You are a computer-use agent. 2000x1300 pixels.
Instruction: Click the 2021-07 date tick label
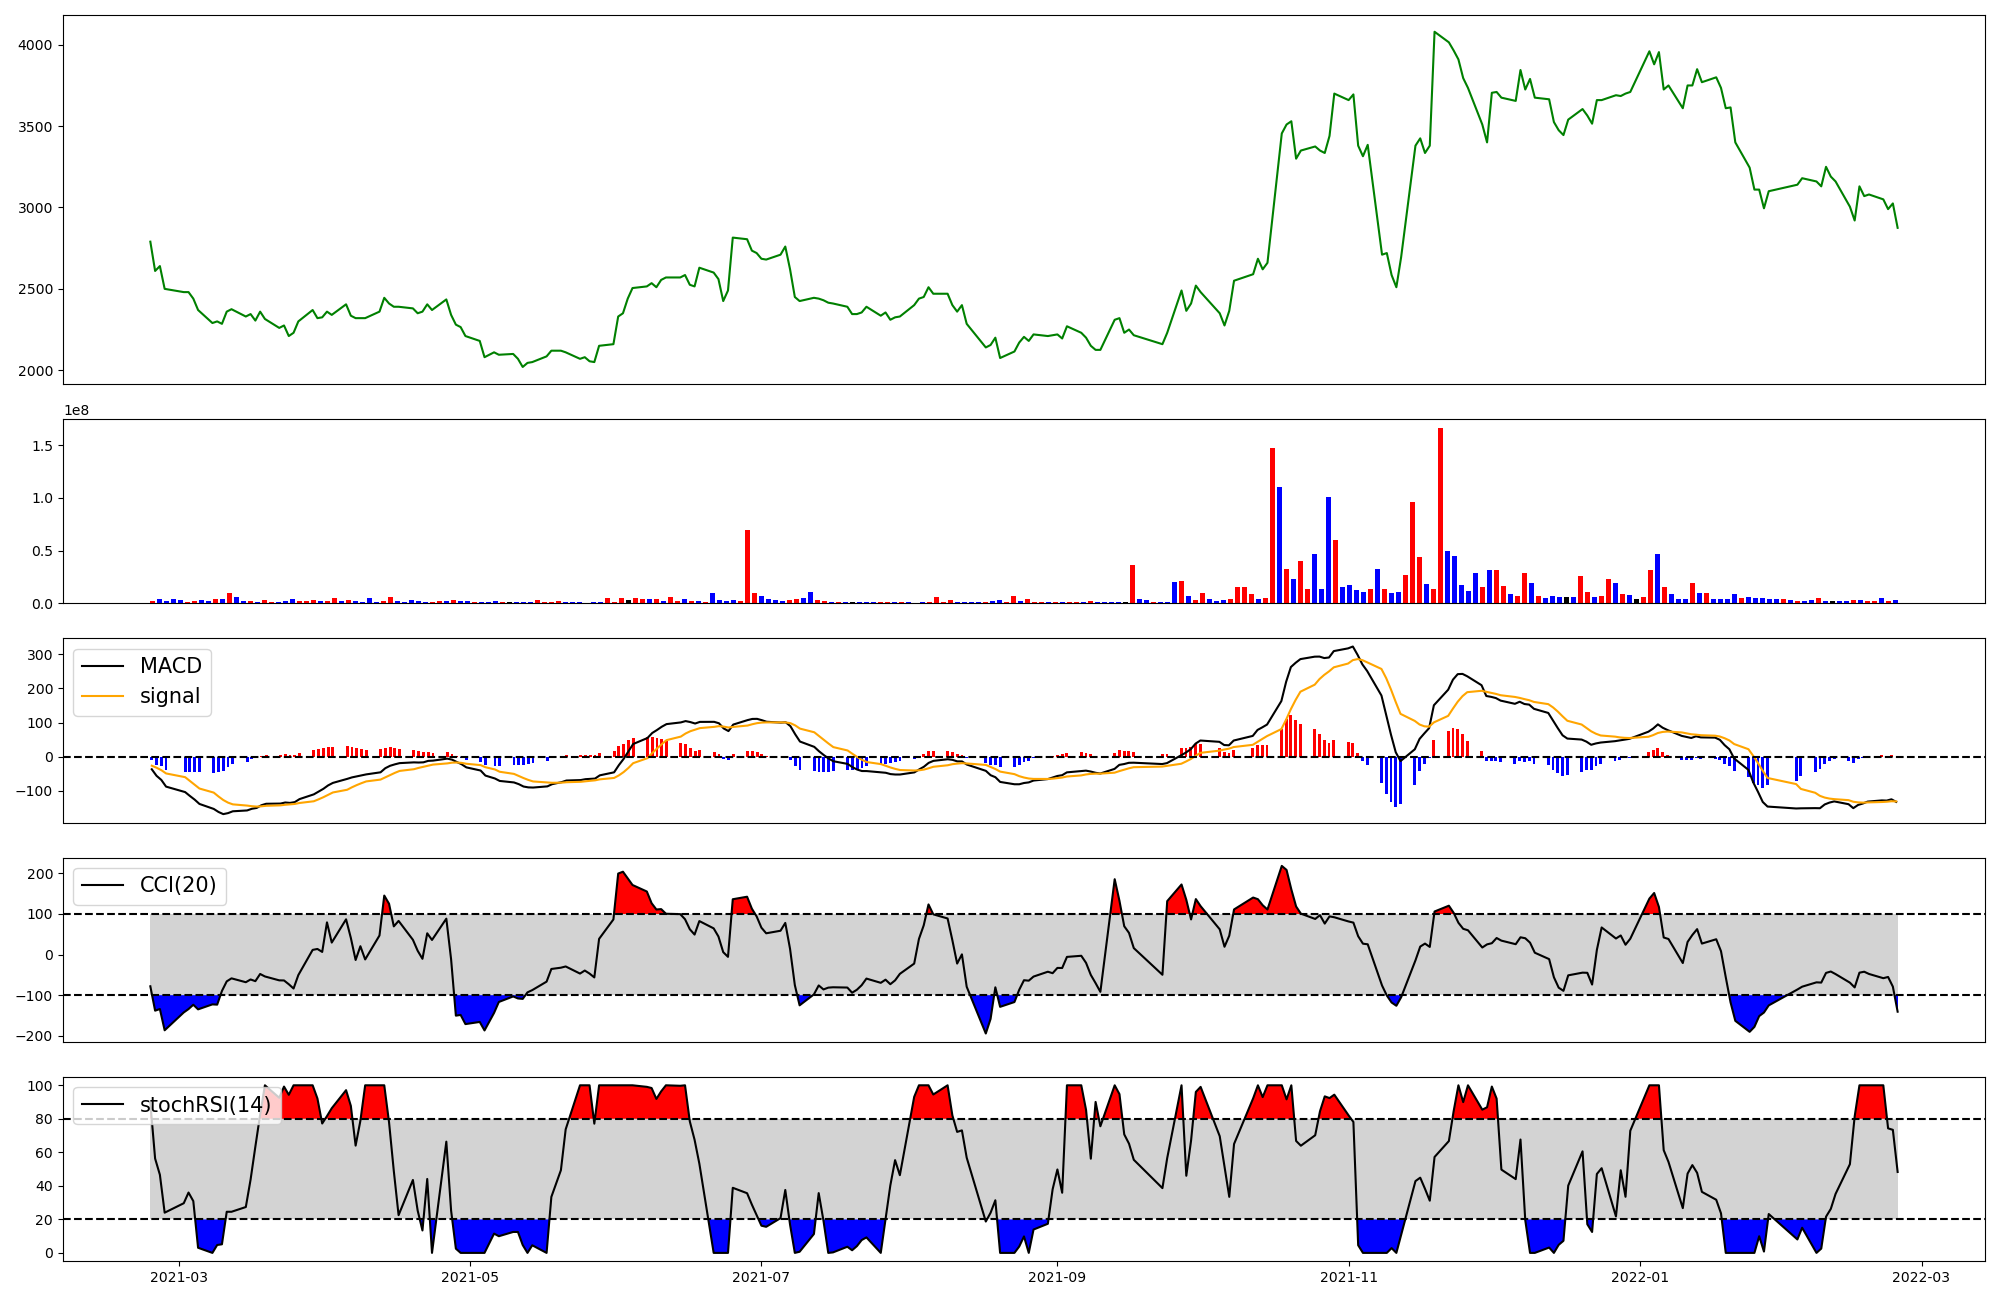point(761,1277)
